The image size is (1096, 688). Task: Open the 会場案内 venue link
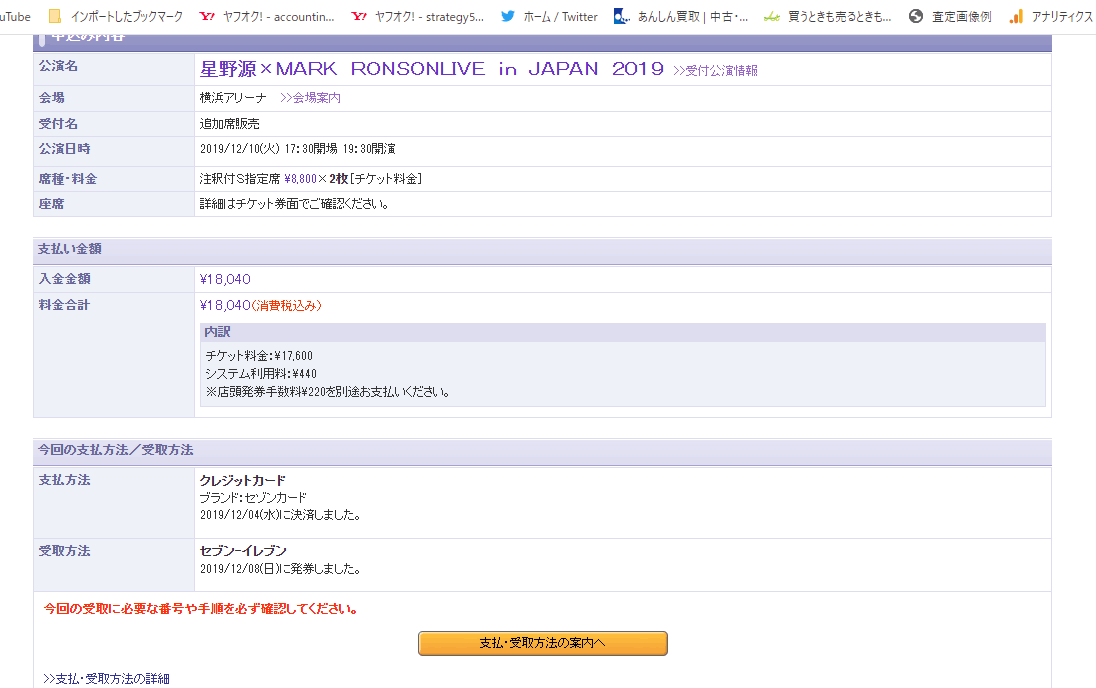(310, 98)
